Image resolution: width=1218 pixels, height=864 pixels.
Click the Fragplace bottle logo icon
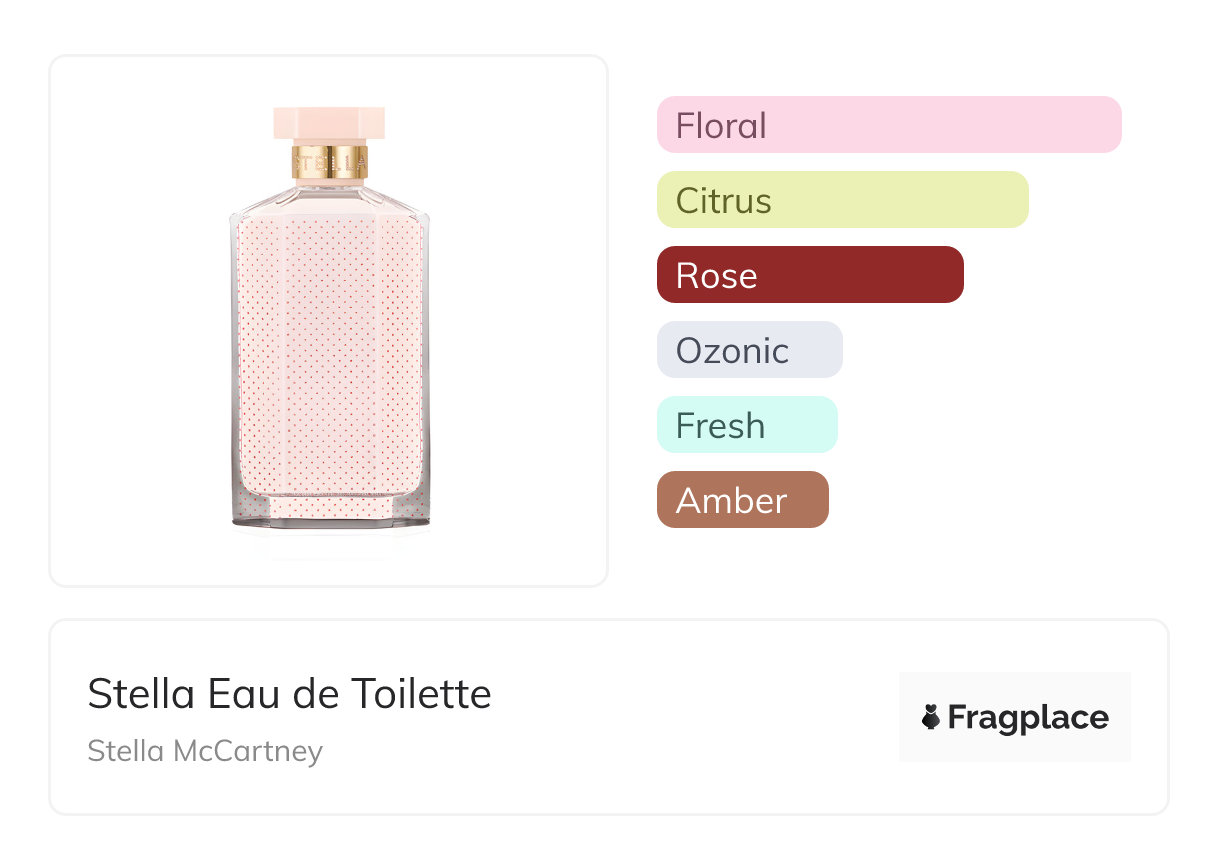coord(931,717)
